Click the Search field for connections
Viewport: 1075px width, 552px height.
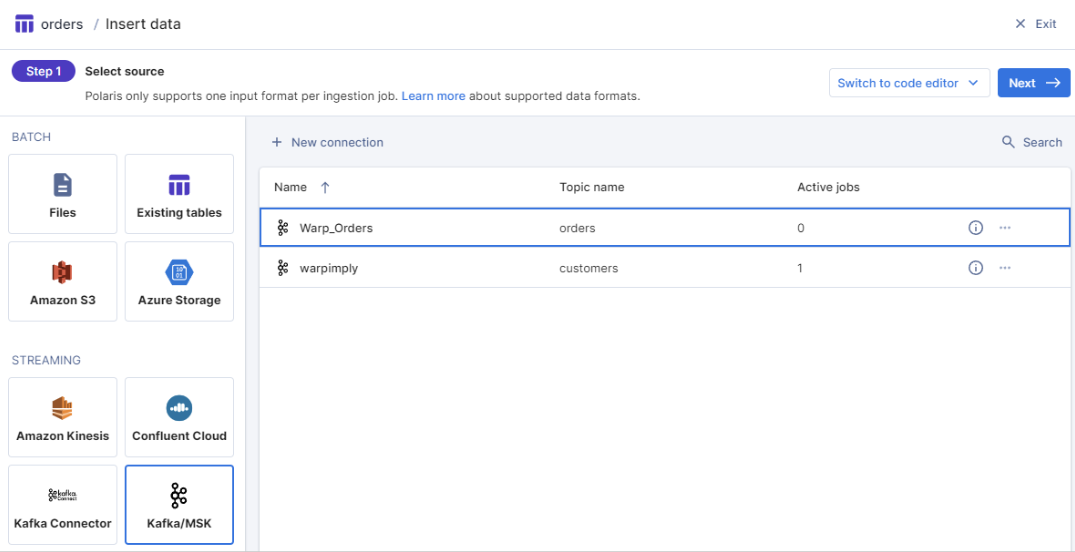tap(1032, 142)
